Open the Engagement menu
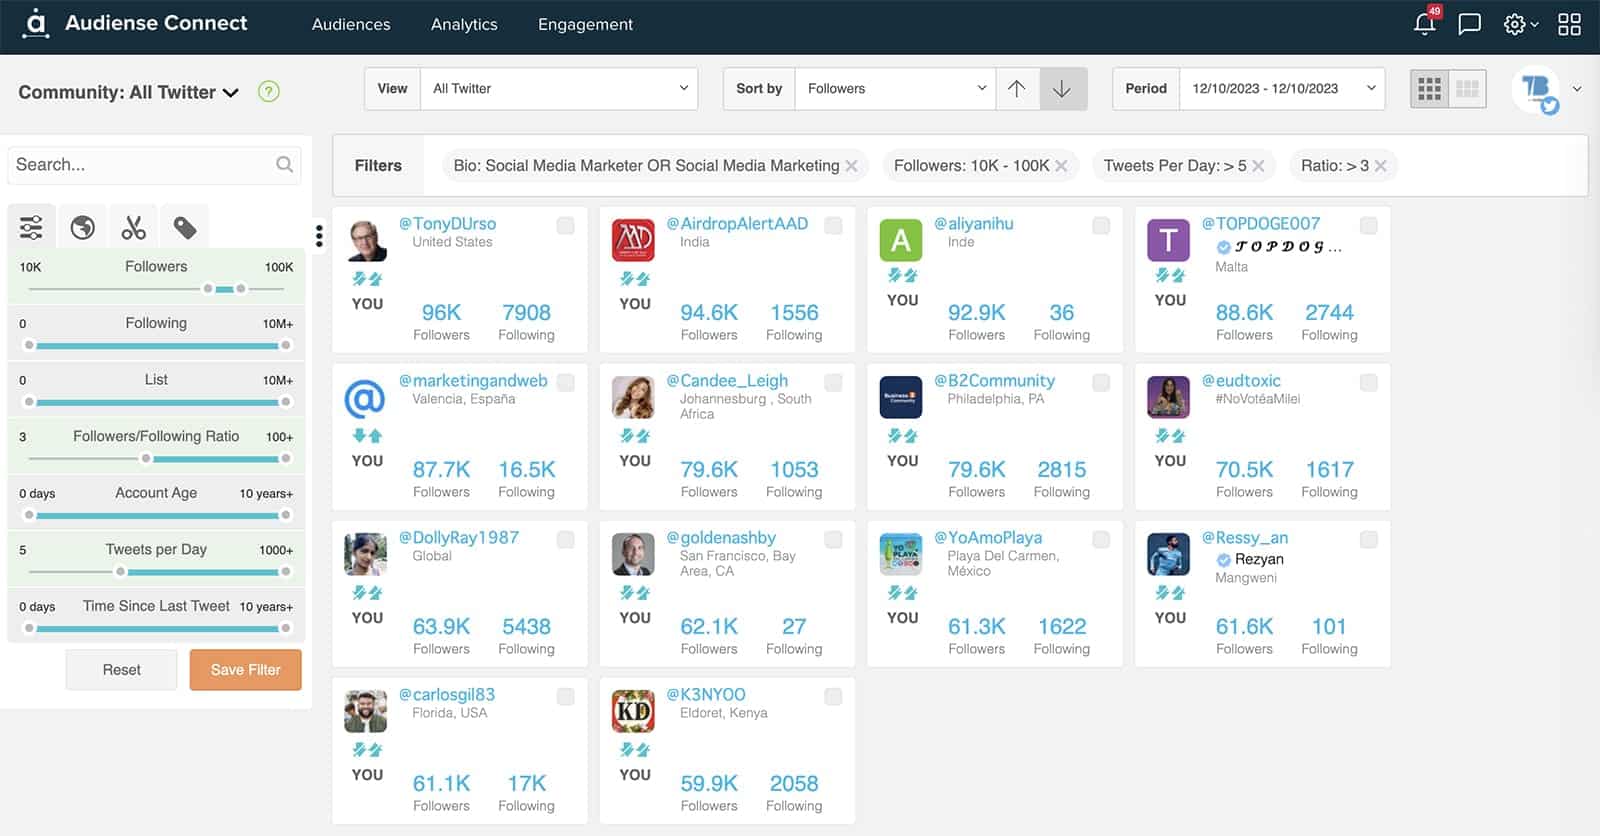 pyautogui.click(x=585, y=24)
